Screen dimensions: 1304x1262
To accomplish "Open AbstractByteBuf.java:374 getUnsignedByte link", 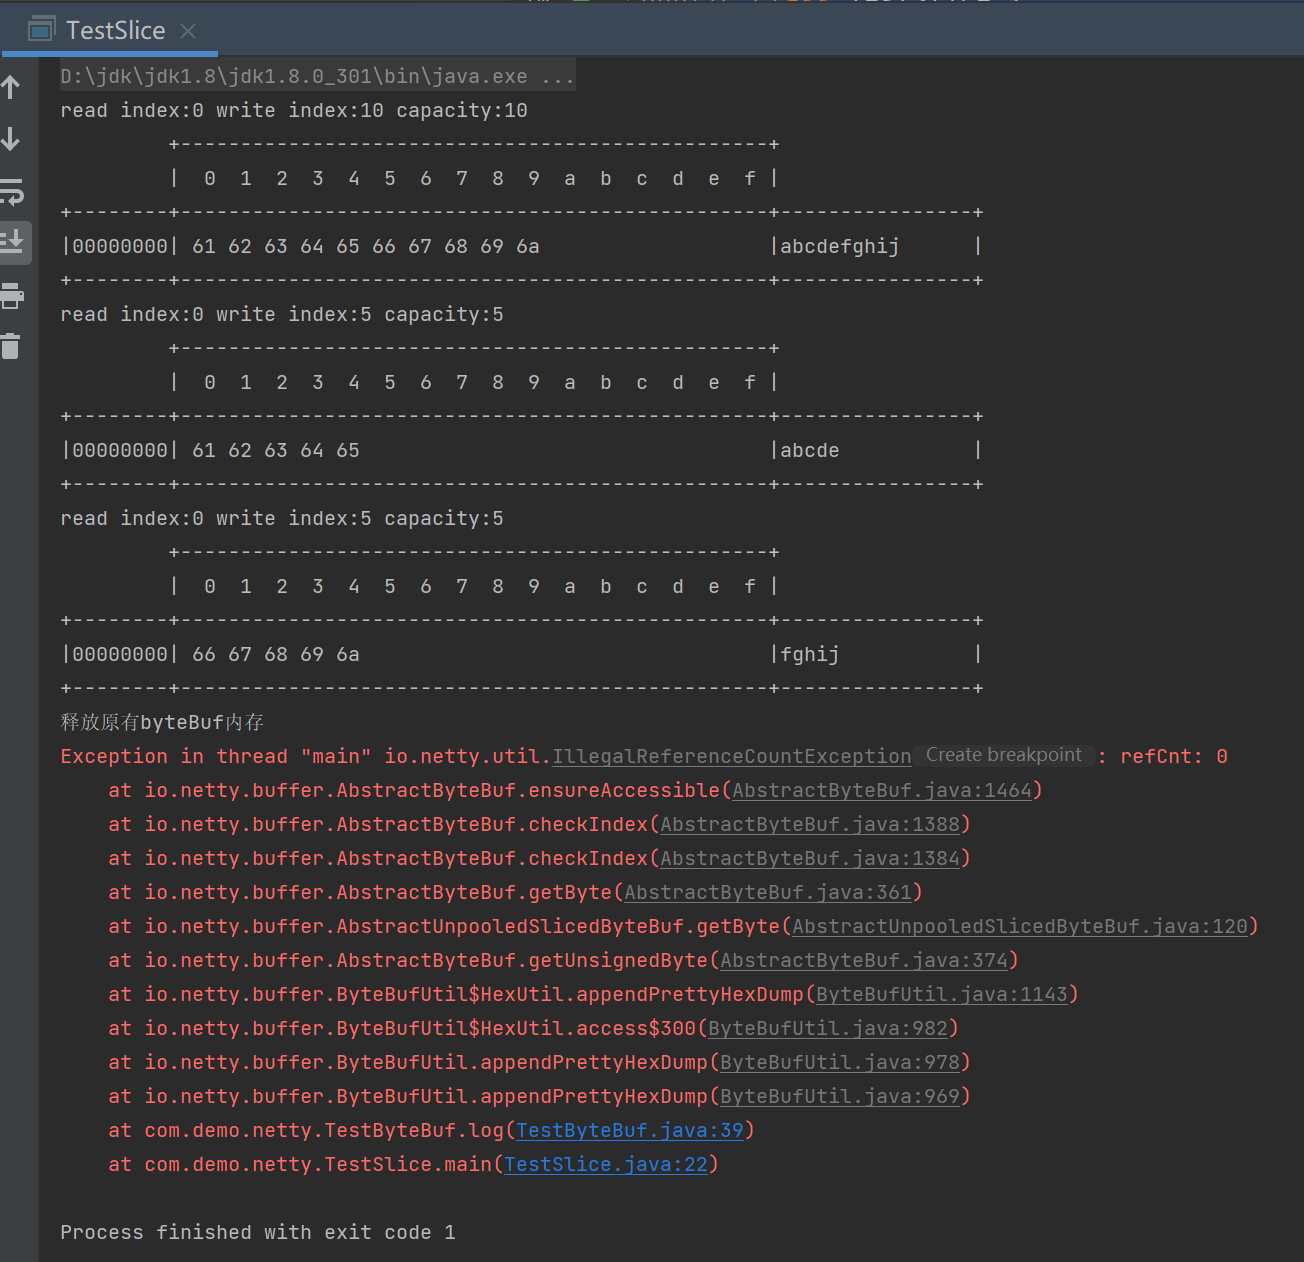I will coord(863,961).
